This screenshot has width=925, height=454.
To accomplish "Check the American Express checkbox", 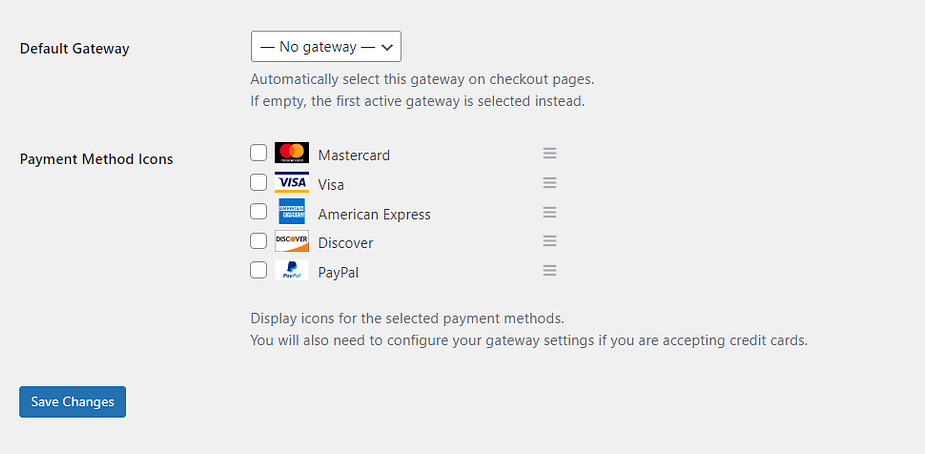I will (258, 212).
